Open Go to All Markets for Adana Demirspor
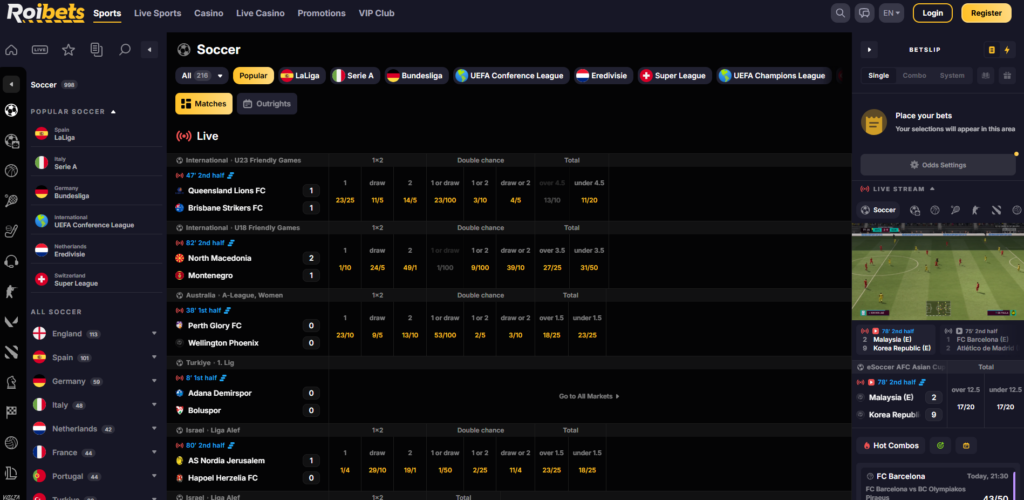 [589, 396]
